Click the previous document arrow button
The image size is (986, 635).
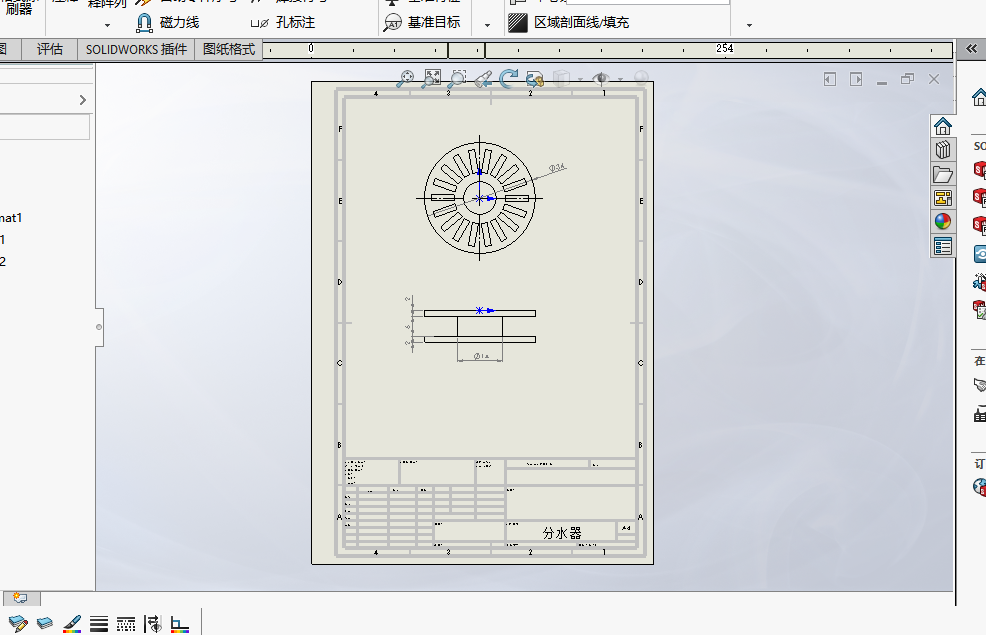[x=829, y=79]
